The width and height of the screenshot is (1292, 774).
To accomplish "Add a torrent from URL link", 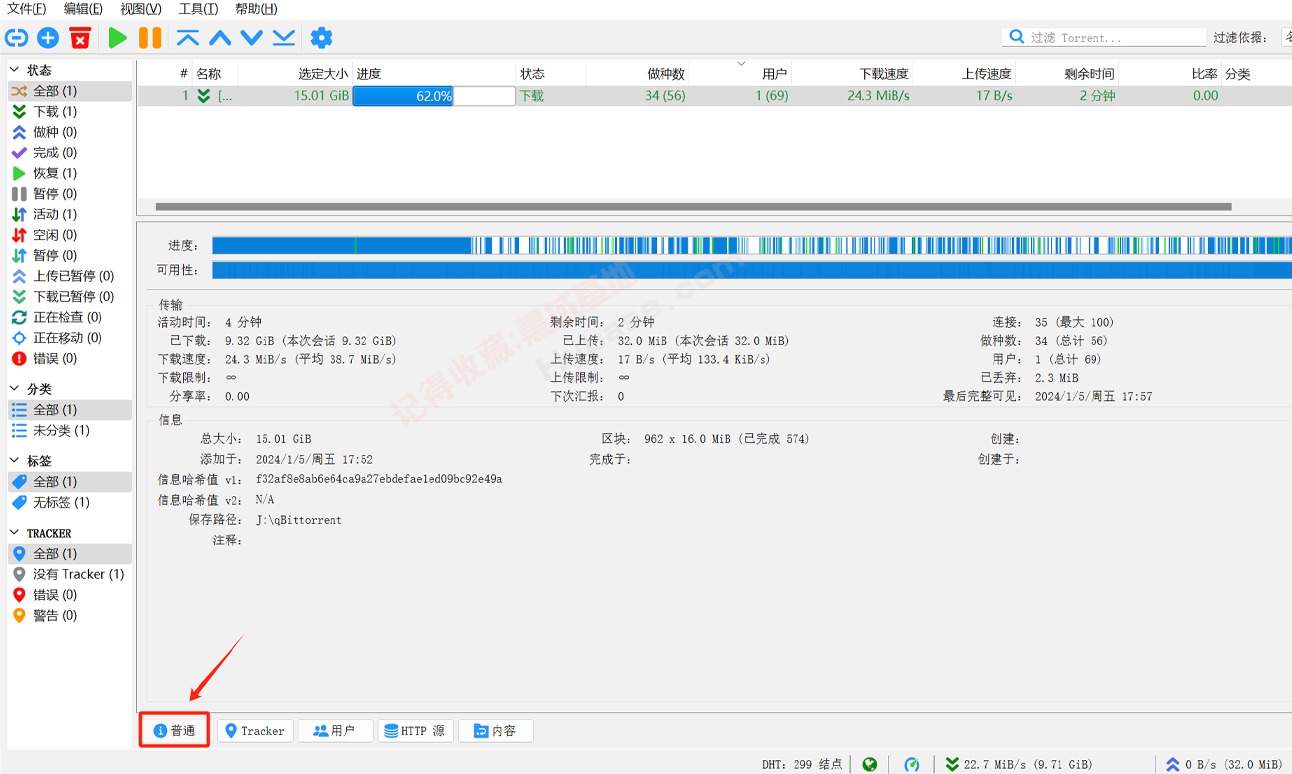I will click(x=16, y=37).
